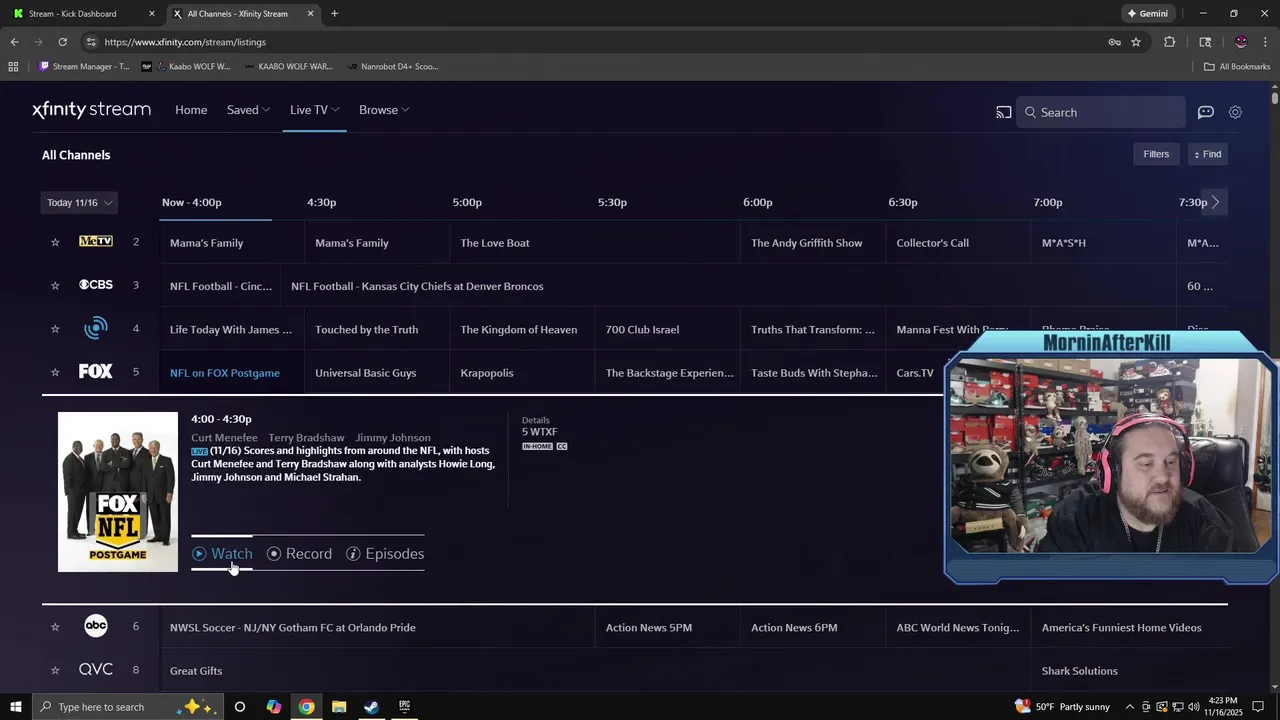Open the Filters button
Screen dimensions: 1280x720
(x=1156, y=154)
